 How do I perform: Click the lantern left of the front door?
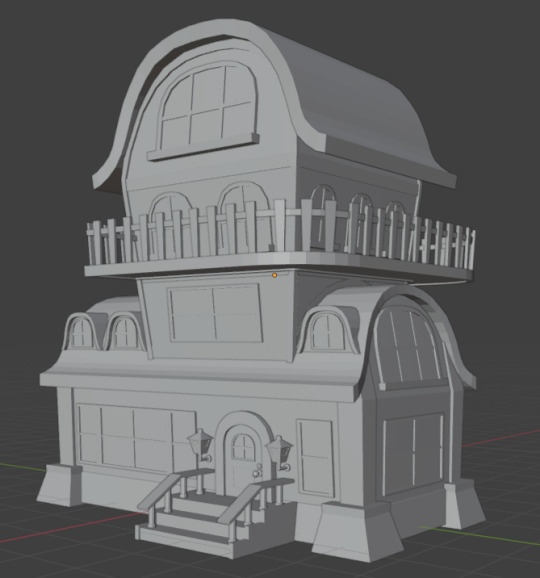pyautogui.click(x=201, y=445)
